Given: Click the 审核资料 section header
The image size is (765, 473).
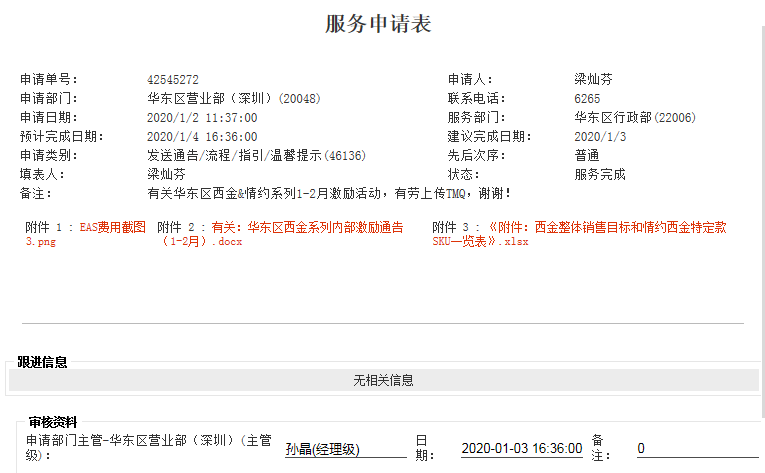Looking at the screenshot, I should click(53, 422).
